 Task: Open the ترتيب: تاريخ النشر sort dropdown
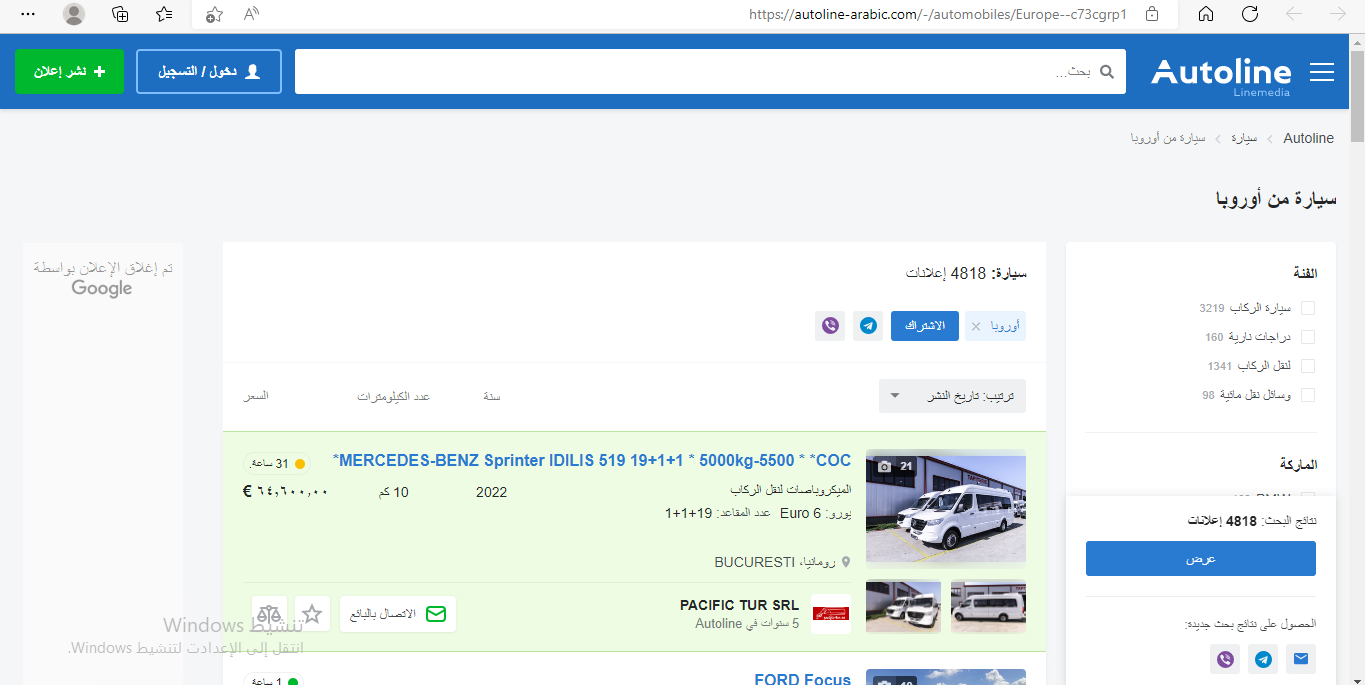pos(952,395)
